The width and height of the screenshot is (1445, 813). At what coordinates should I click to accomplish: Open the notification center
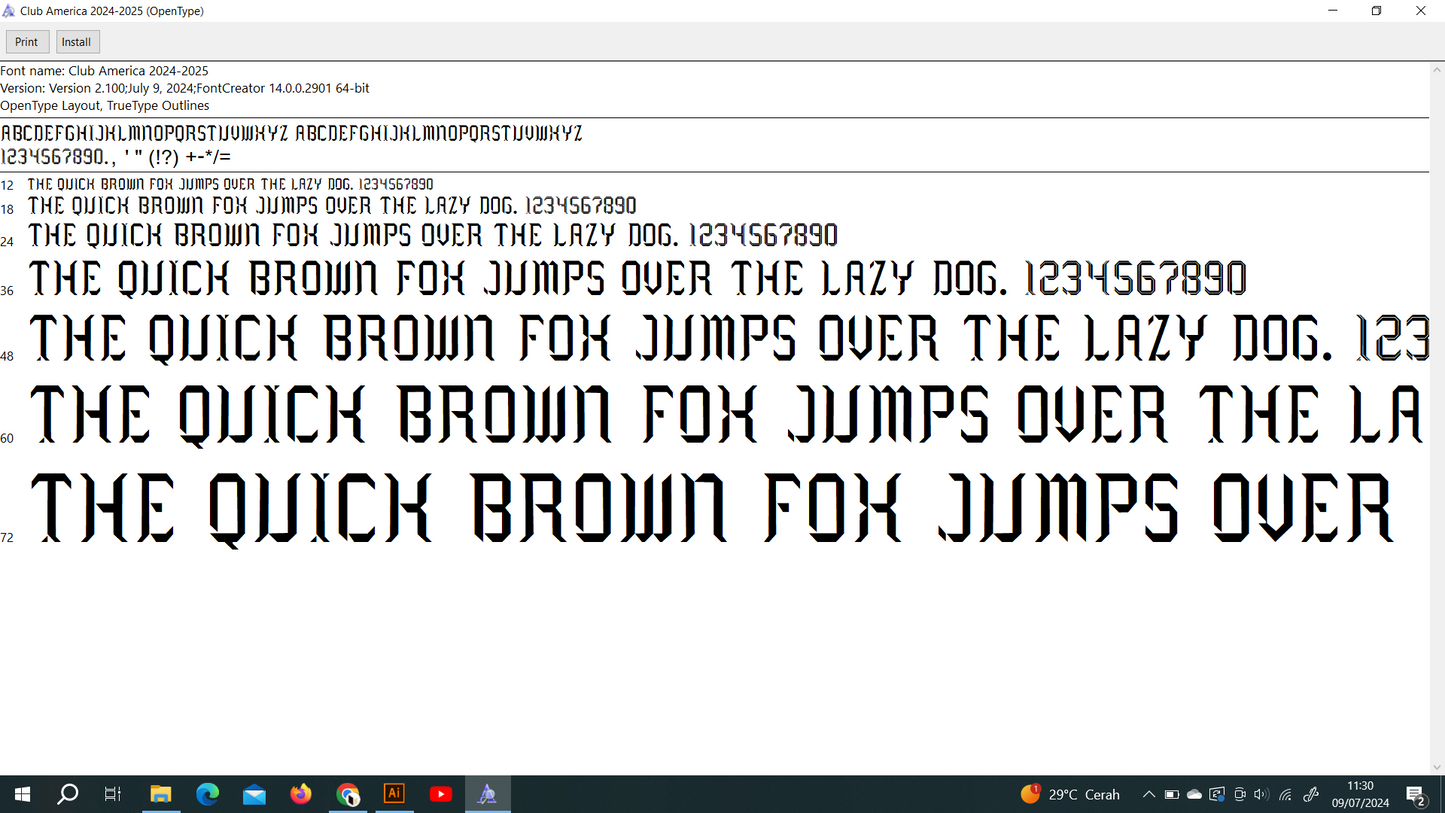pos(1416,795)
